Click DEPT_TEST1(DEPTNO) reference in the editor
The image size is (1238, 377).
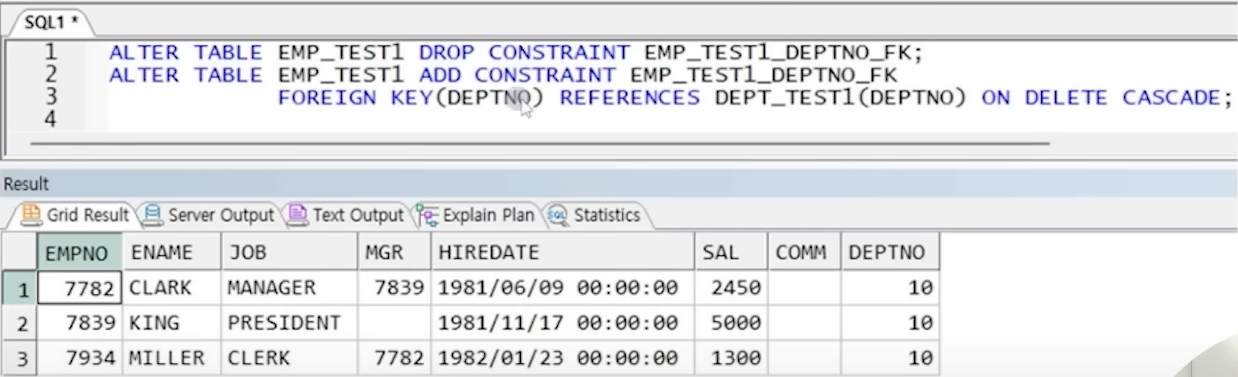[842, 98]
